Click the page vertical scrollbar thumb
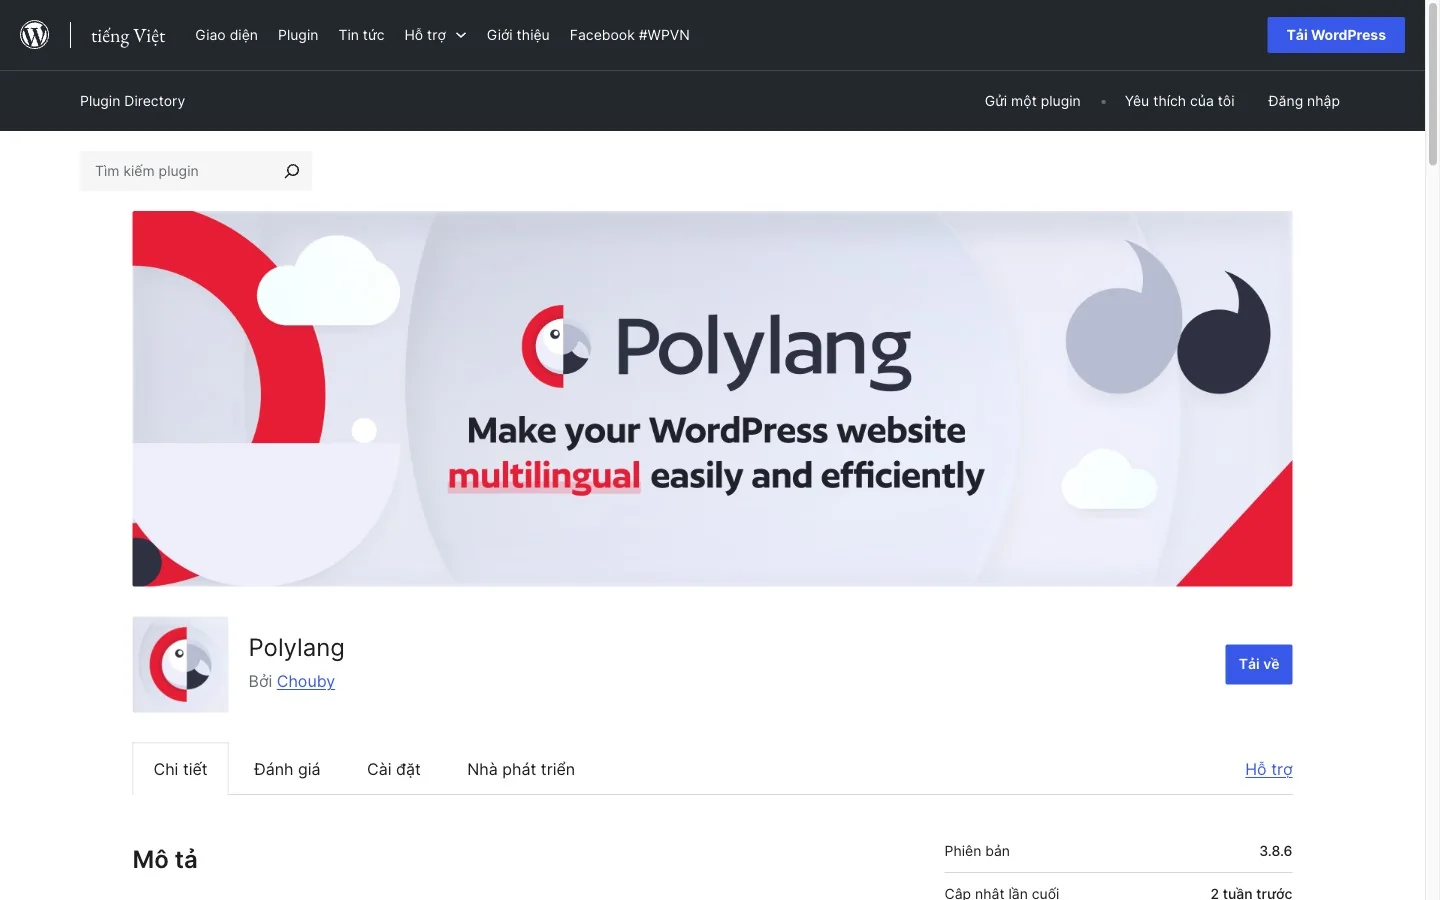This screenshot has height=900, width=1440. pos(1432,85)
